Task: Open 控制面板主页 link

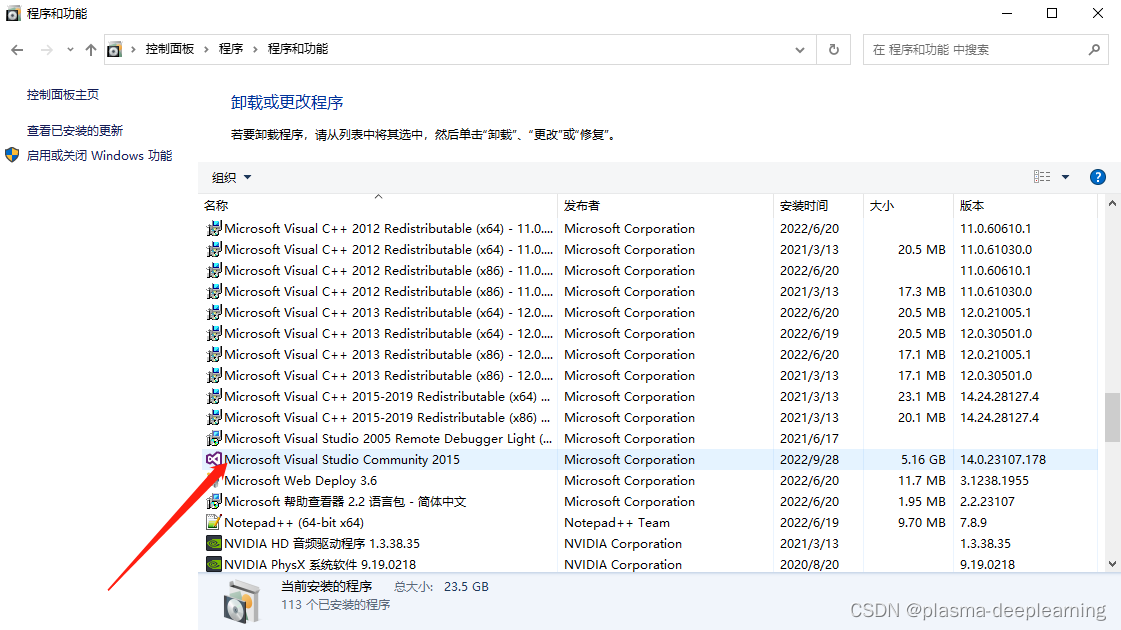Action: tap(63, 94)
